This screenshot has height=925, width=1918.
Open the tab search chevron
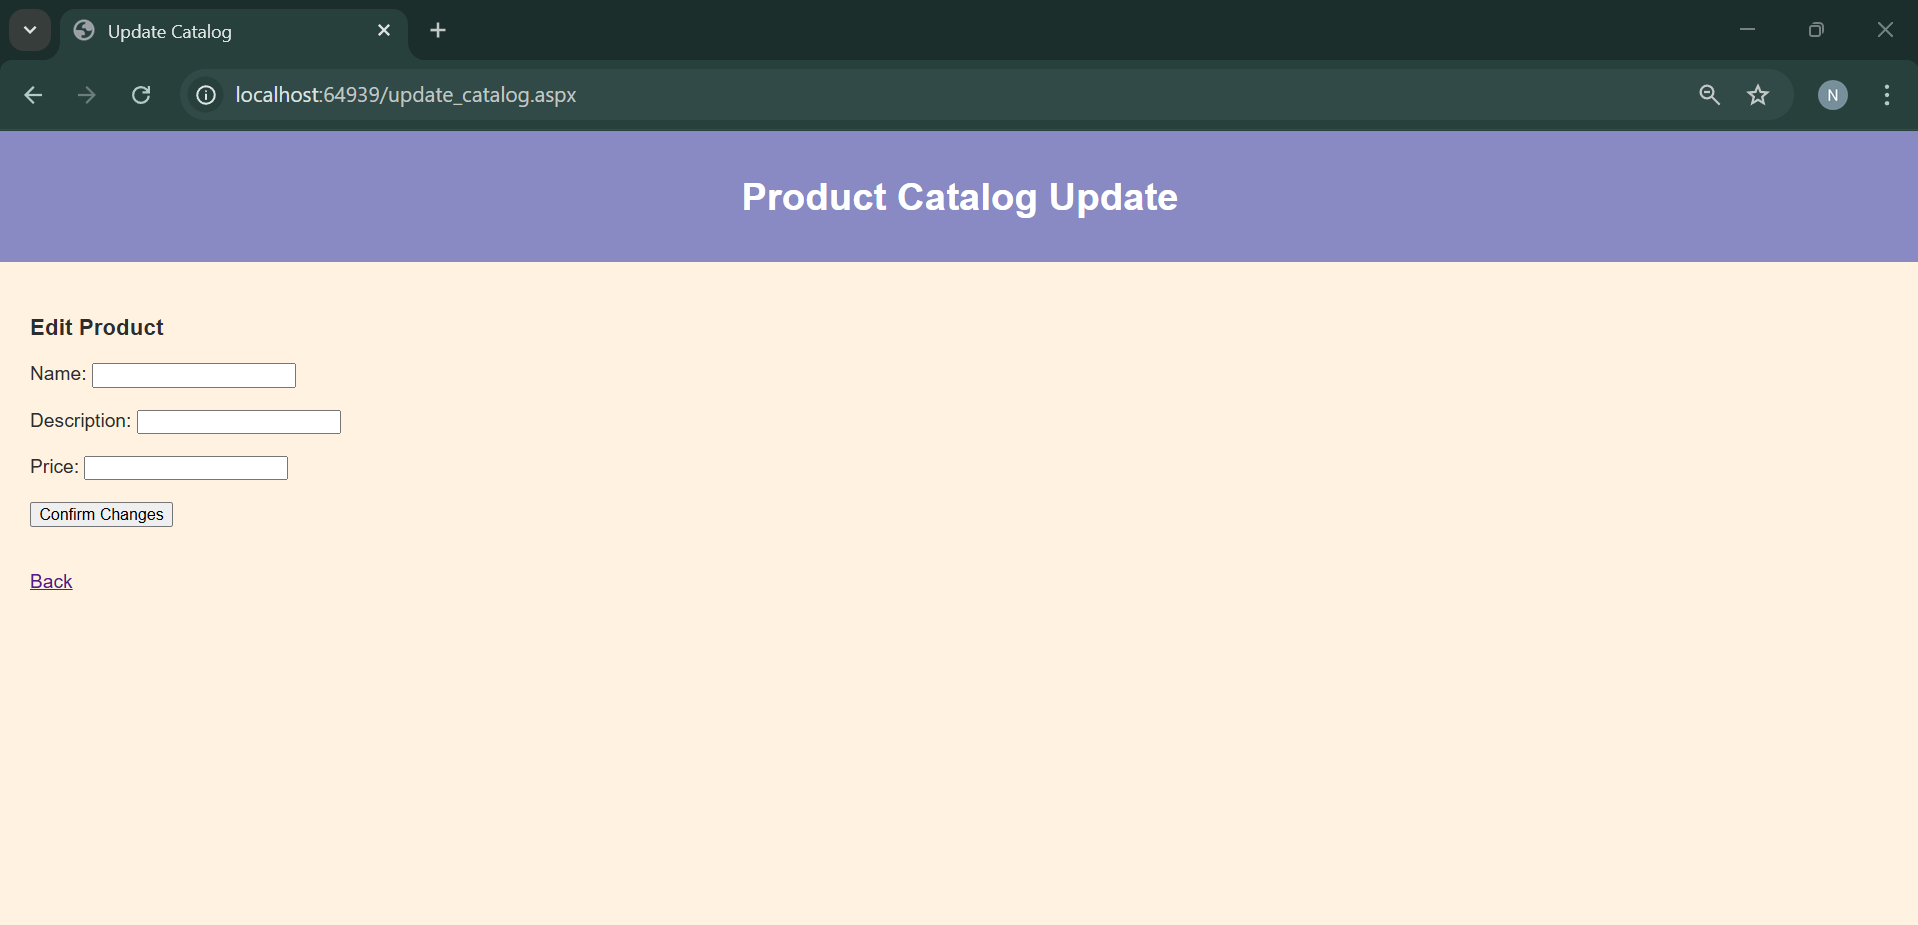tap(29, 30)
